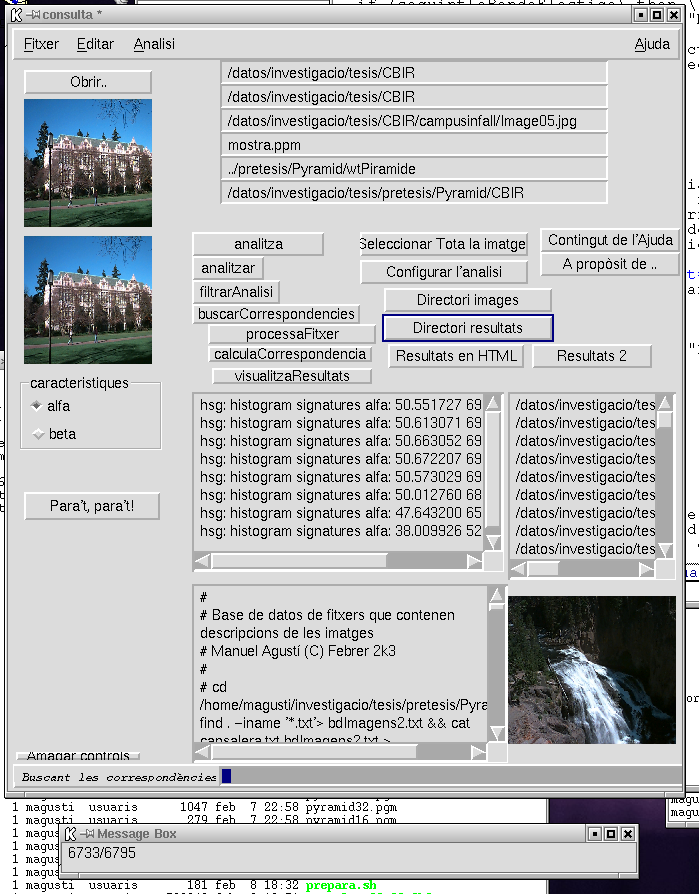Minimize the consulta window
The height and width of the screenshot is (894, 699).
641,15
